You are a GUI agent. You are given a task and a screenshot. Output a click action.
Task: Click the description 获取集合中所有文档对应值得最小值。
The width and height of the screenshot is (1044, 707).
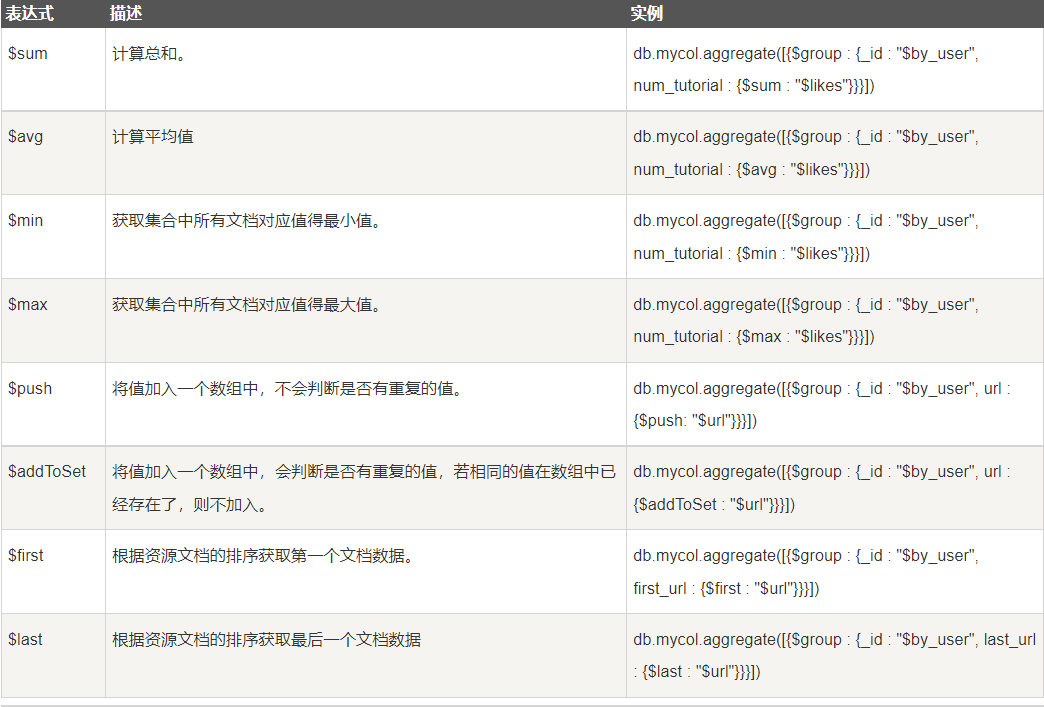click(247, 220)
